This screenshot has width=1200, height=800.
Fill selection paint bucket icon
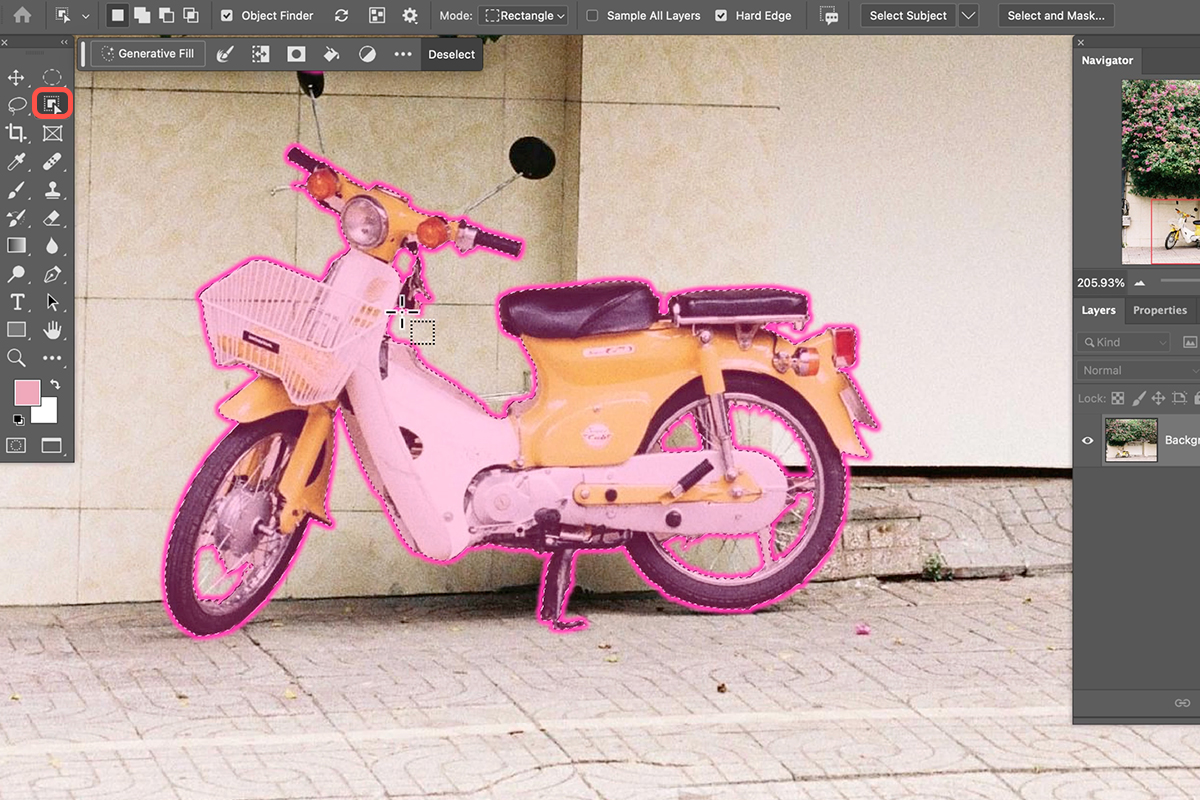pyautogui.click(x=331, y=54)
